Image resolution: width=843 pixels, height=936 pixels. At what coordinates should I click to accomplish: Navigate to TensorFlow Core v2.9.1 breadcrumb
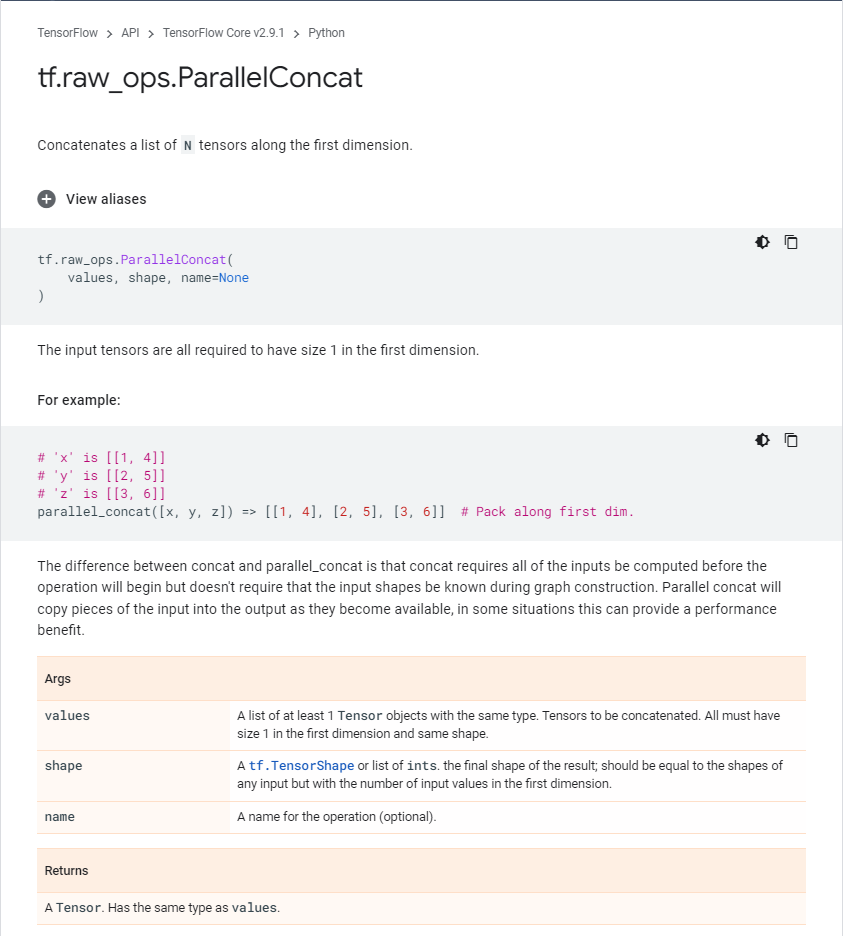tap(223, 33)
